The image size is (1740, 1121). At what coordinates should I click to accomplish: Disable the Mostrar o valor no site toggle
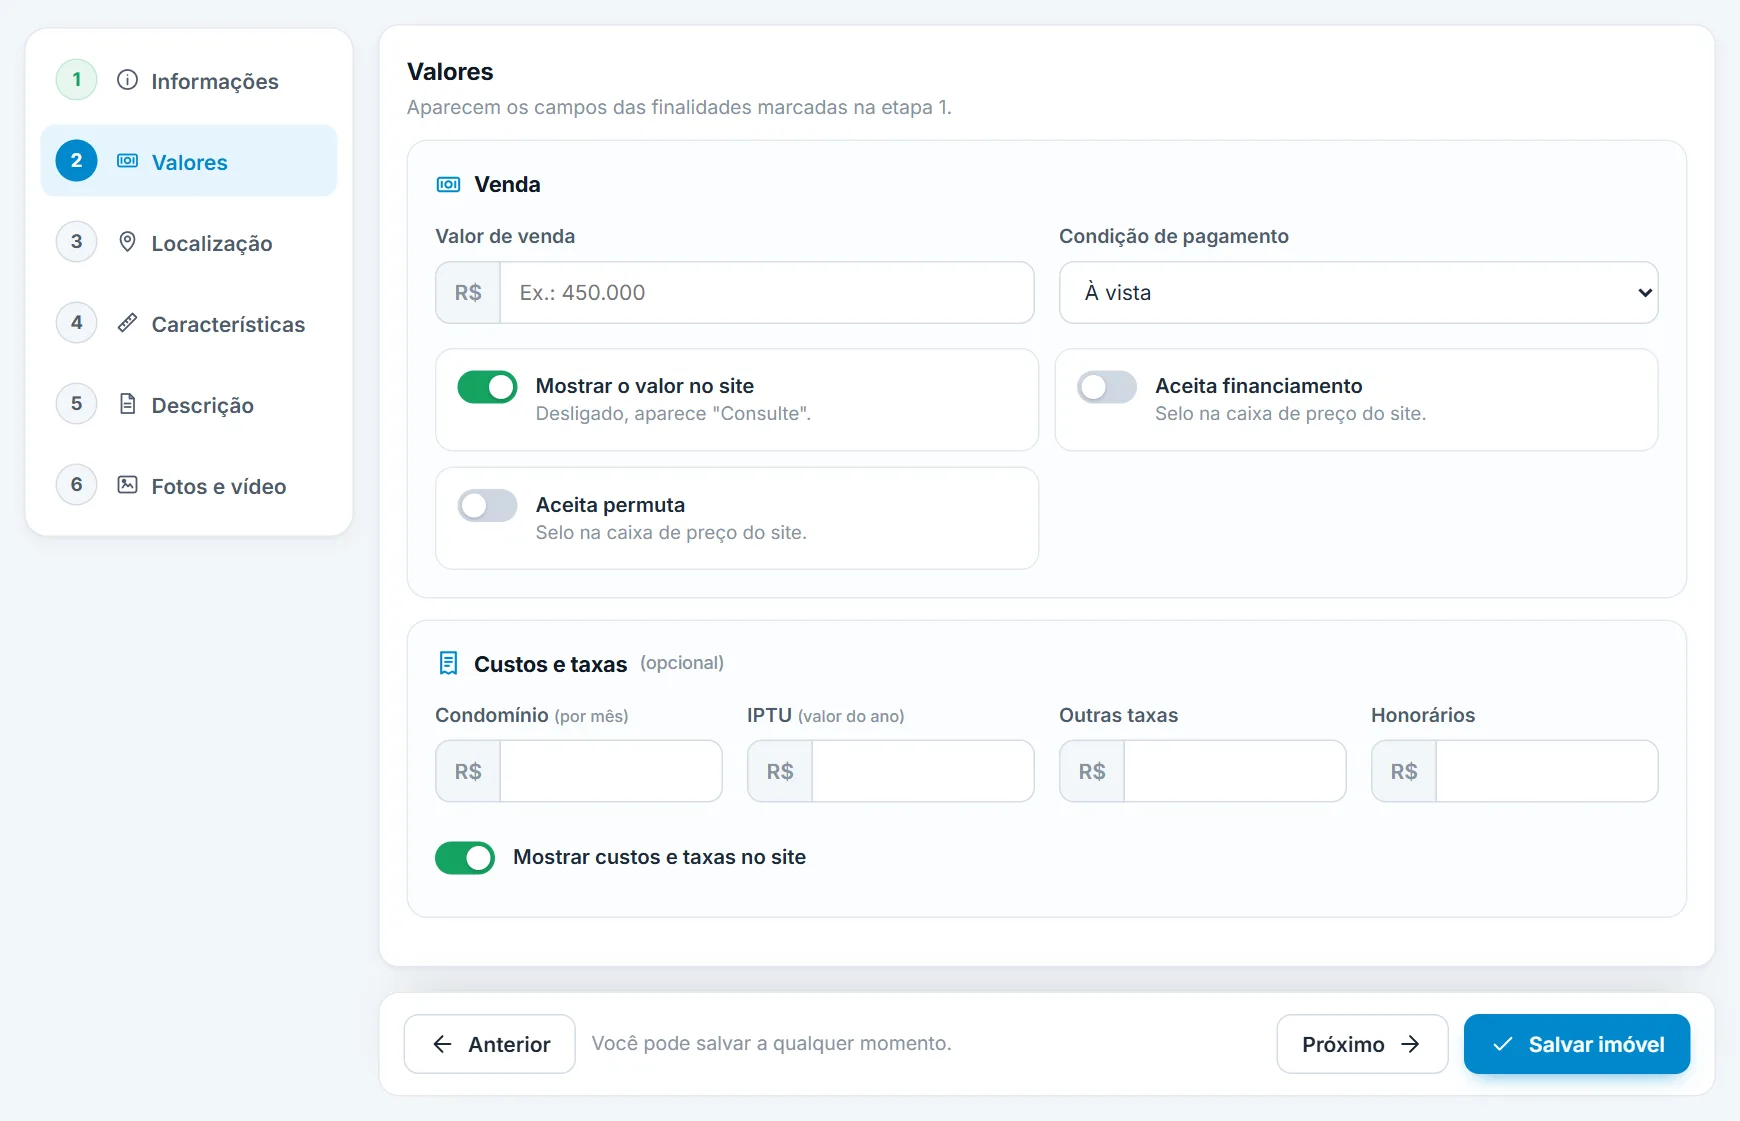(x=487, y=387)
